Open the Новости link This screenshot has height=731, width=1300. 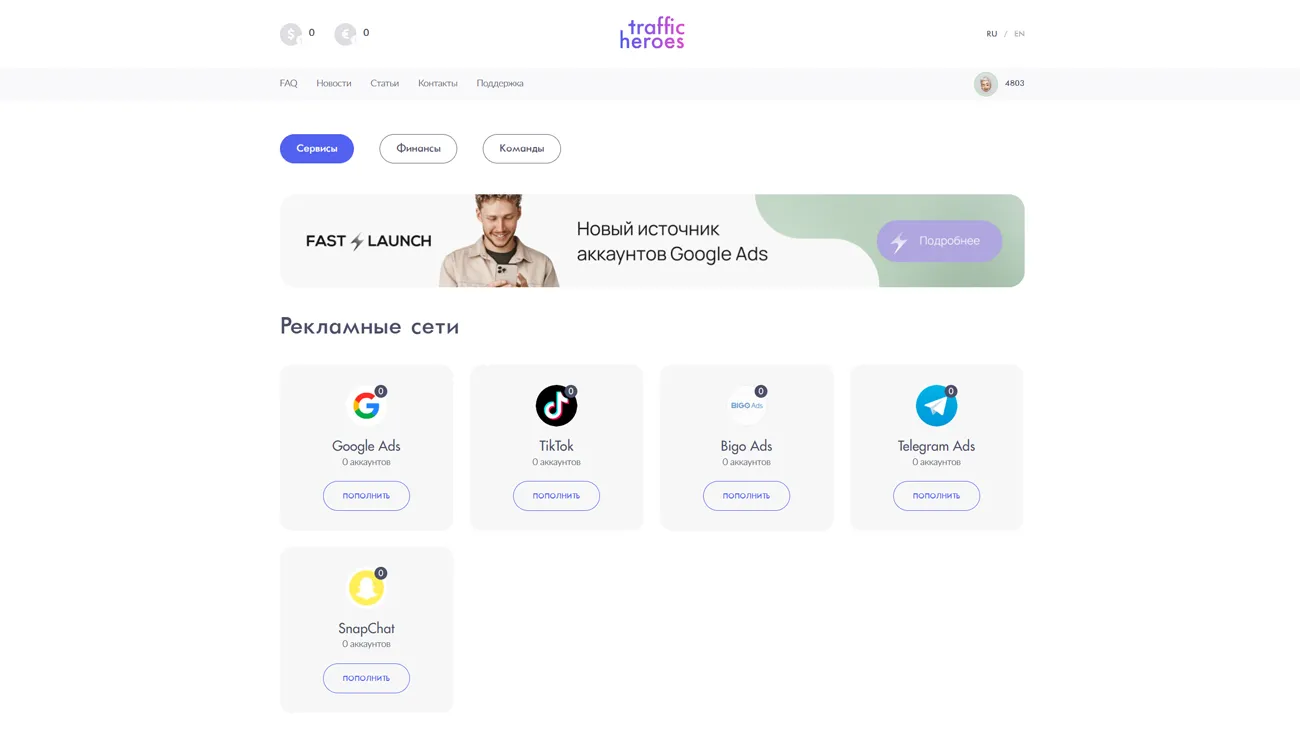pyautogui.click(x=334, y=84)
